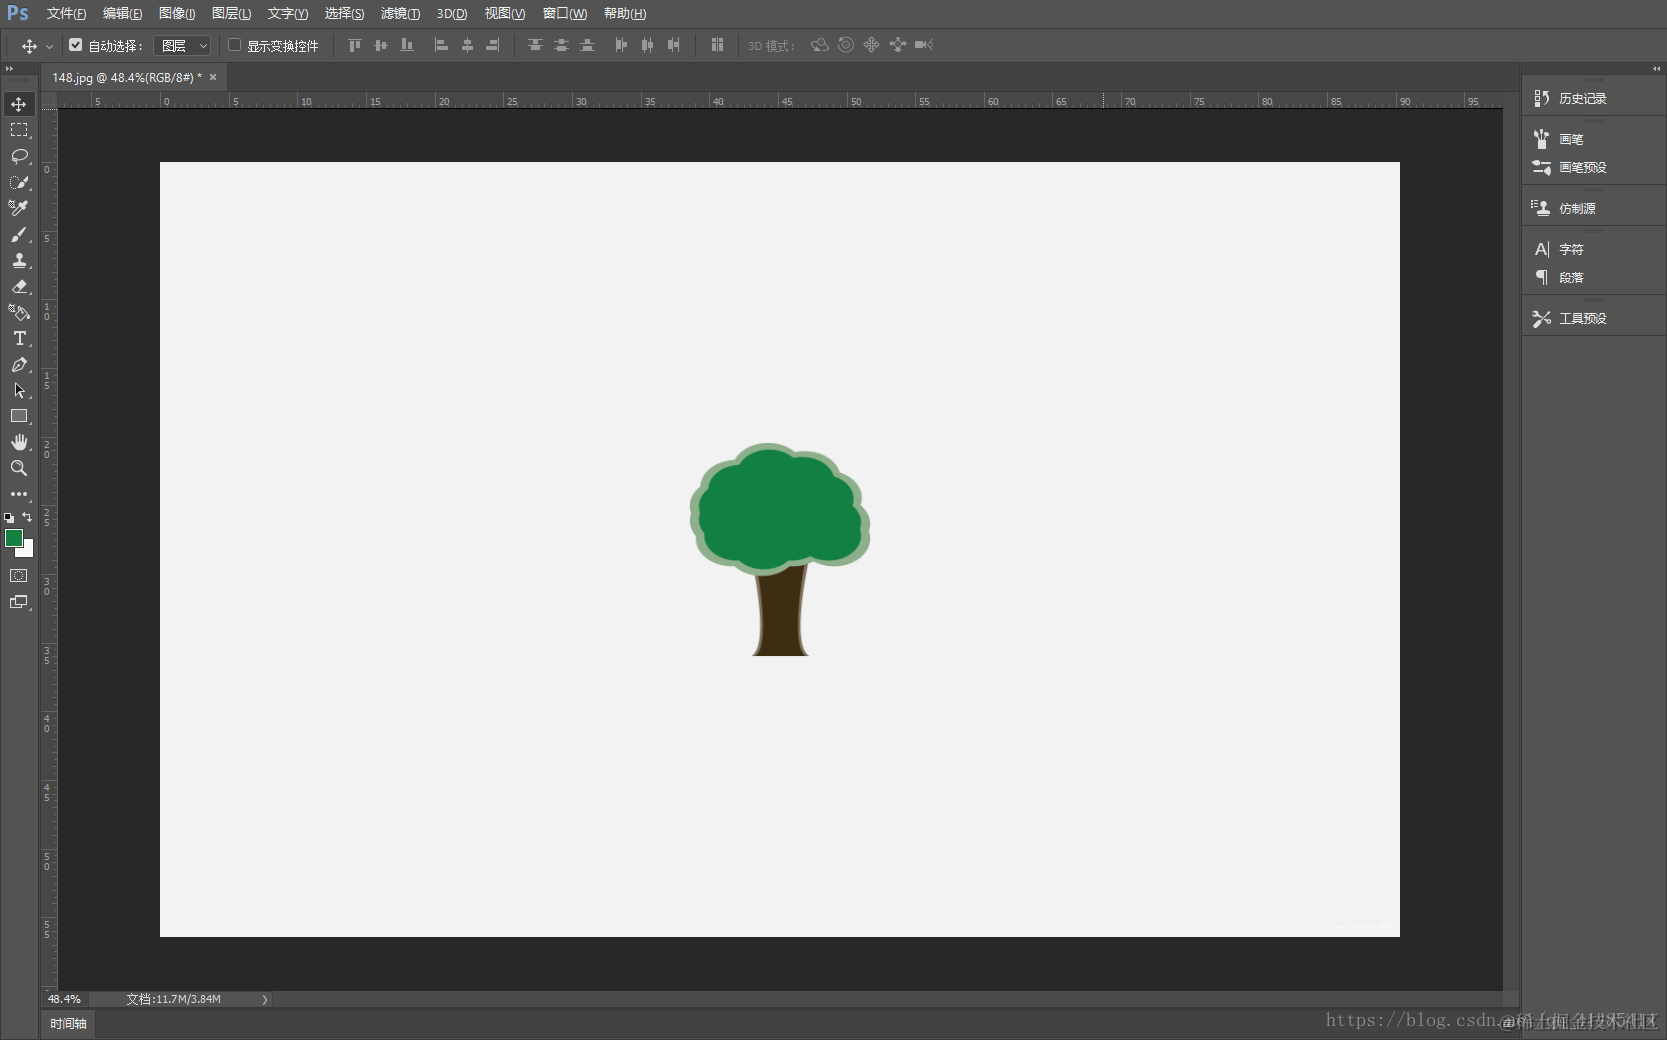Distribute vertical centers

click(x=561, y=45)
